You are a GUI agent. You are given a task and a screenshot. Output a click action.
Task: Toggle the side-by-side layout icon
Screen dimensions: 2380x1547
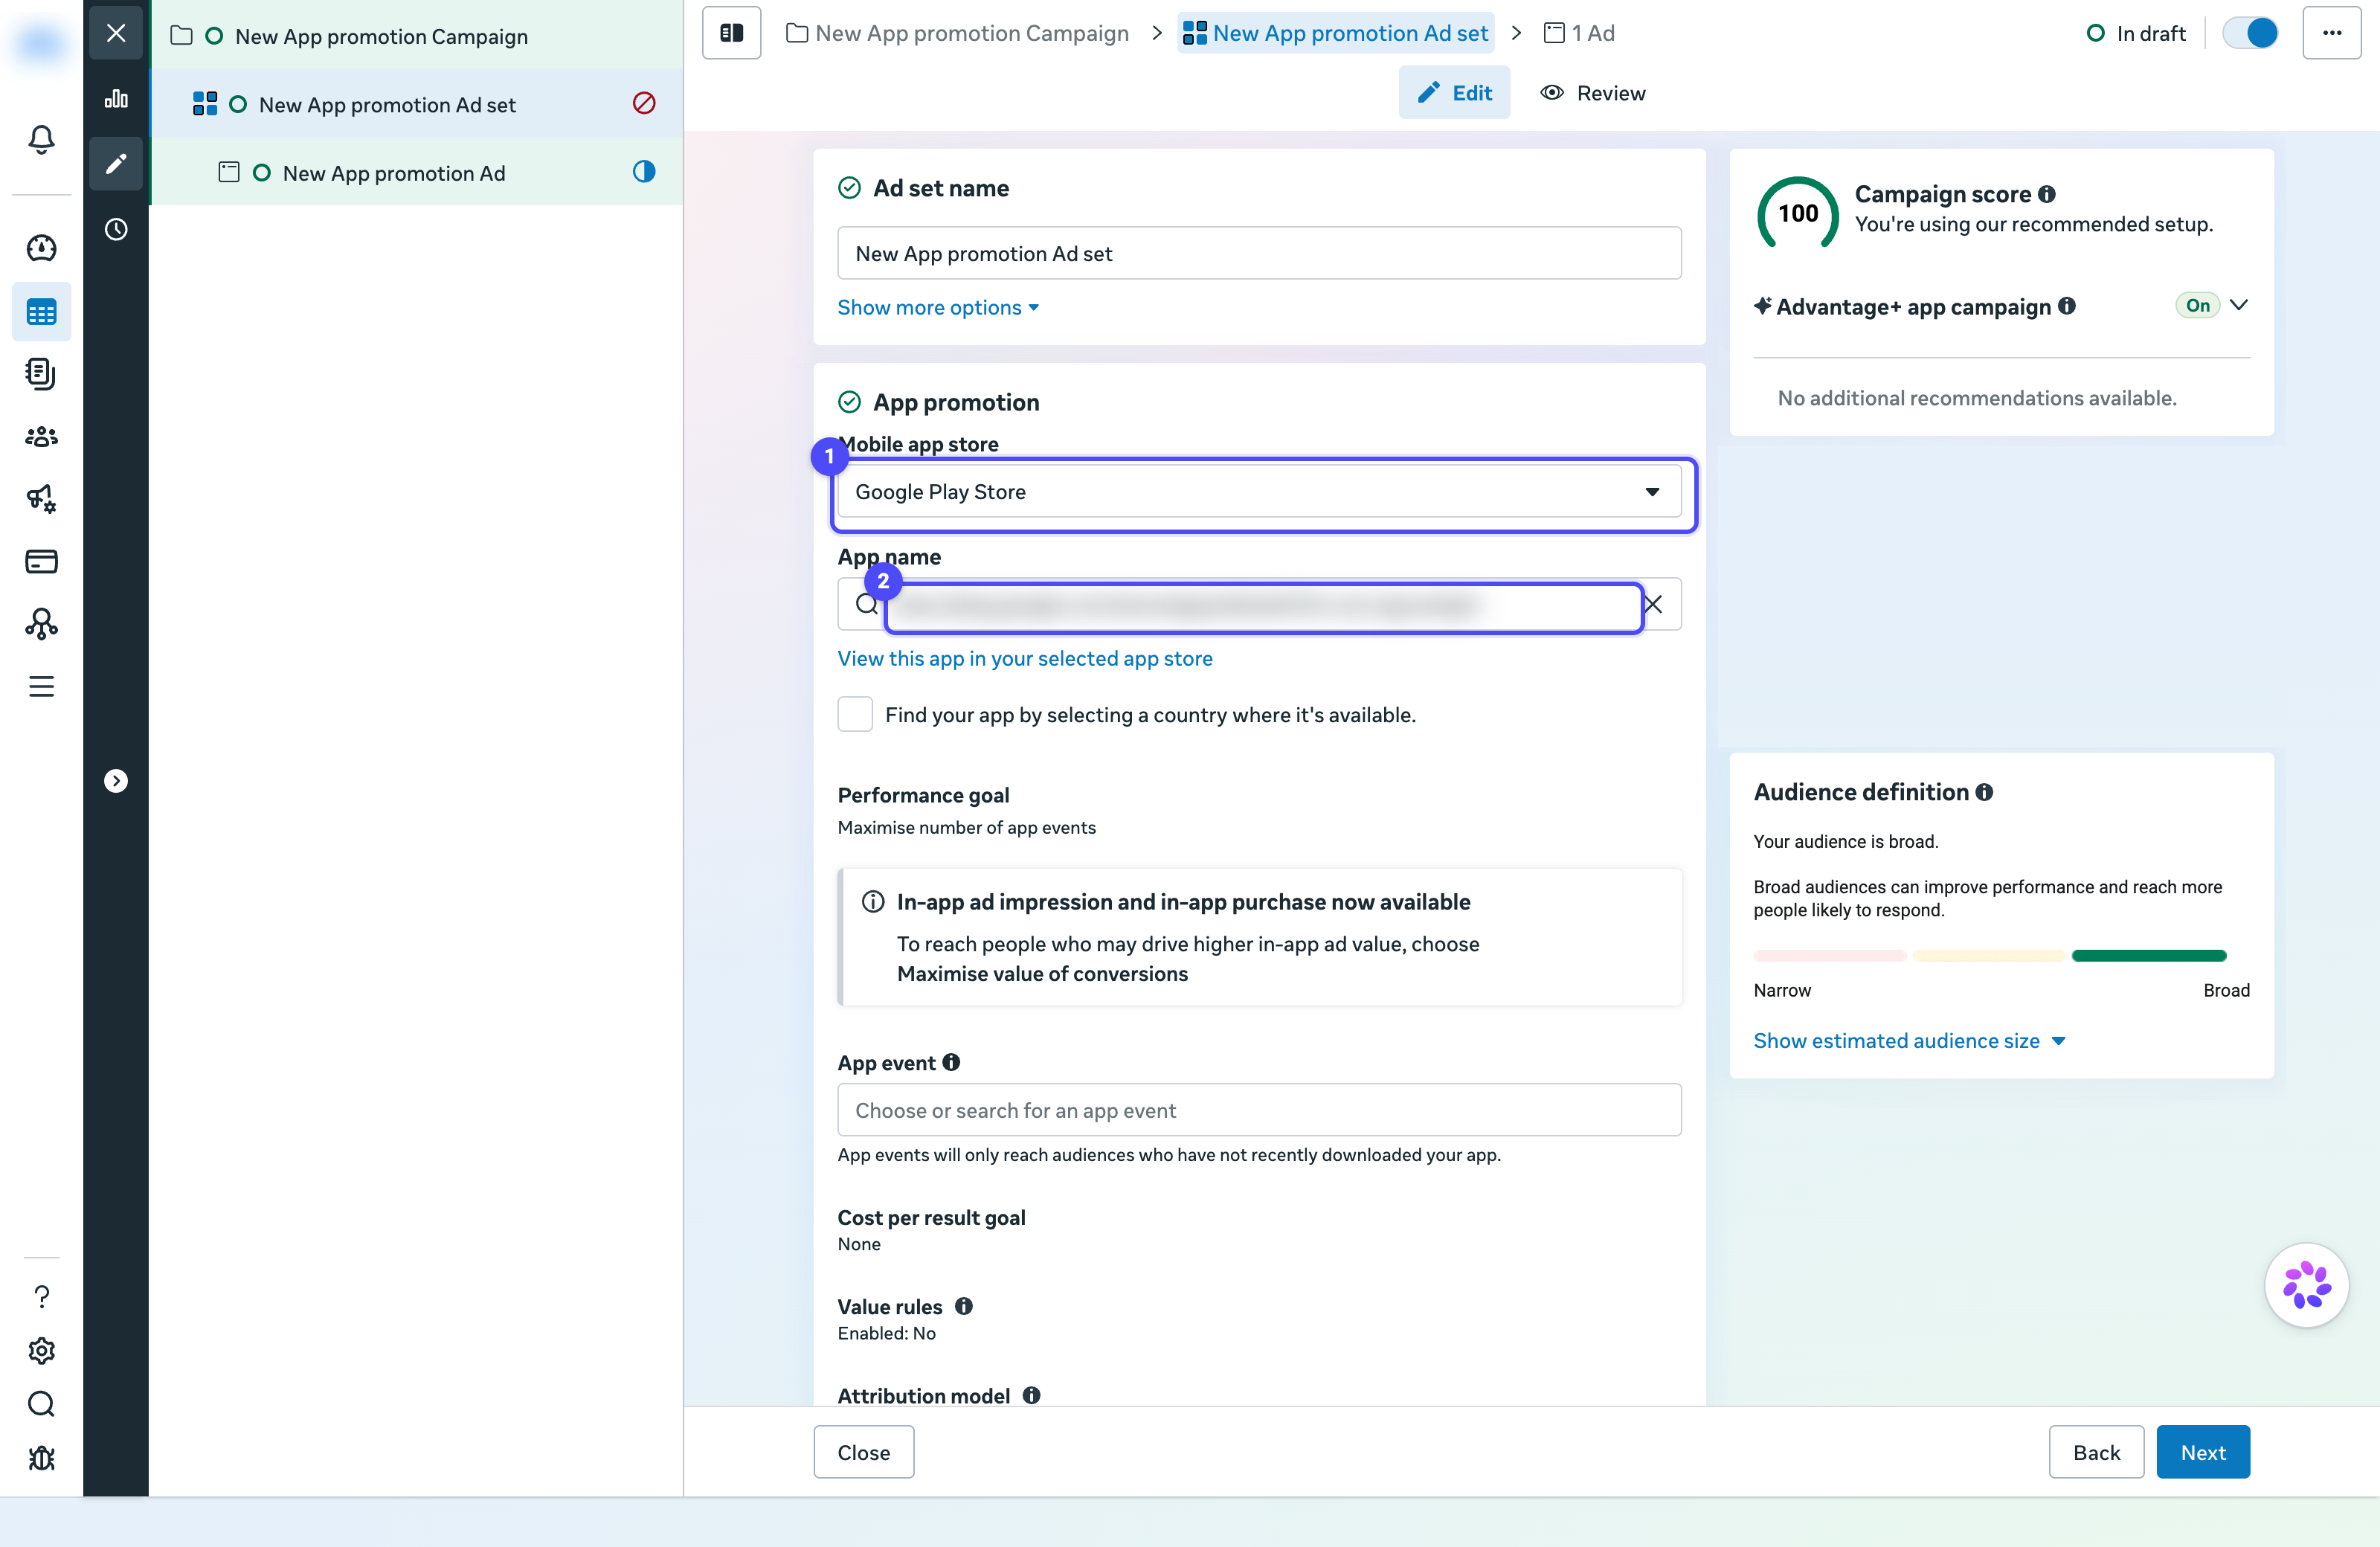tap(732, 33)
